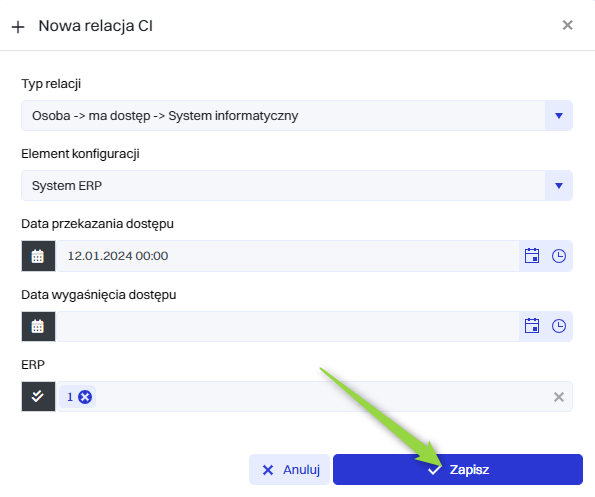Screen dimensions: 595x497
Task: Open time picker for Data przekazania dostępu
Action: coord(559,256)
